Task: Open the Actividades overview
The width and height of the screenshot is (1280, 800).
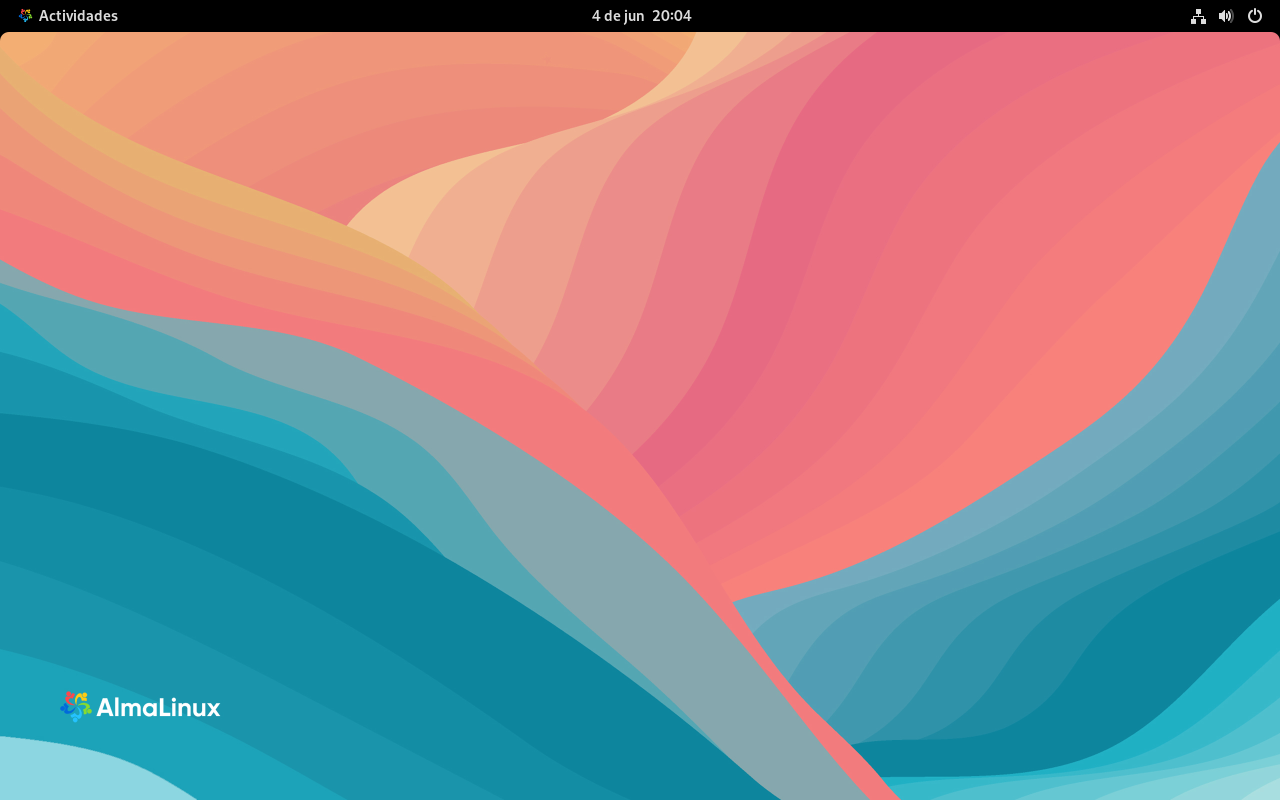Action: tap(78, 16)
